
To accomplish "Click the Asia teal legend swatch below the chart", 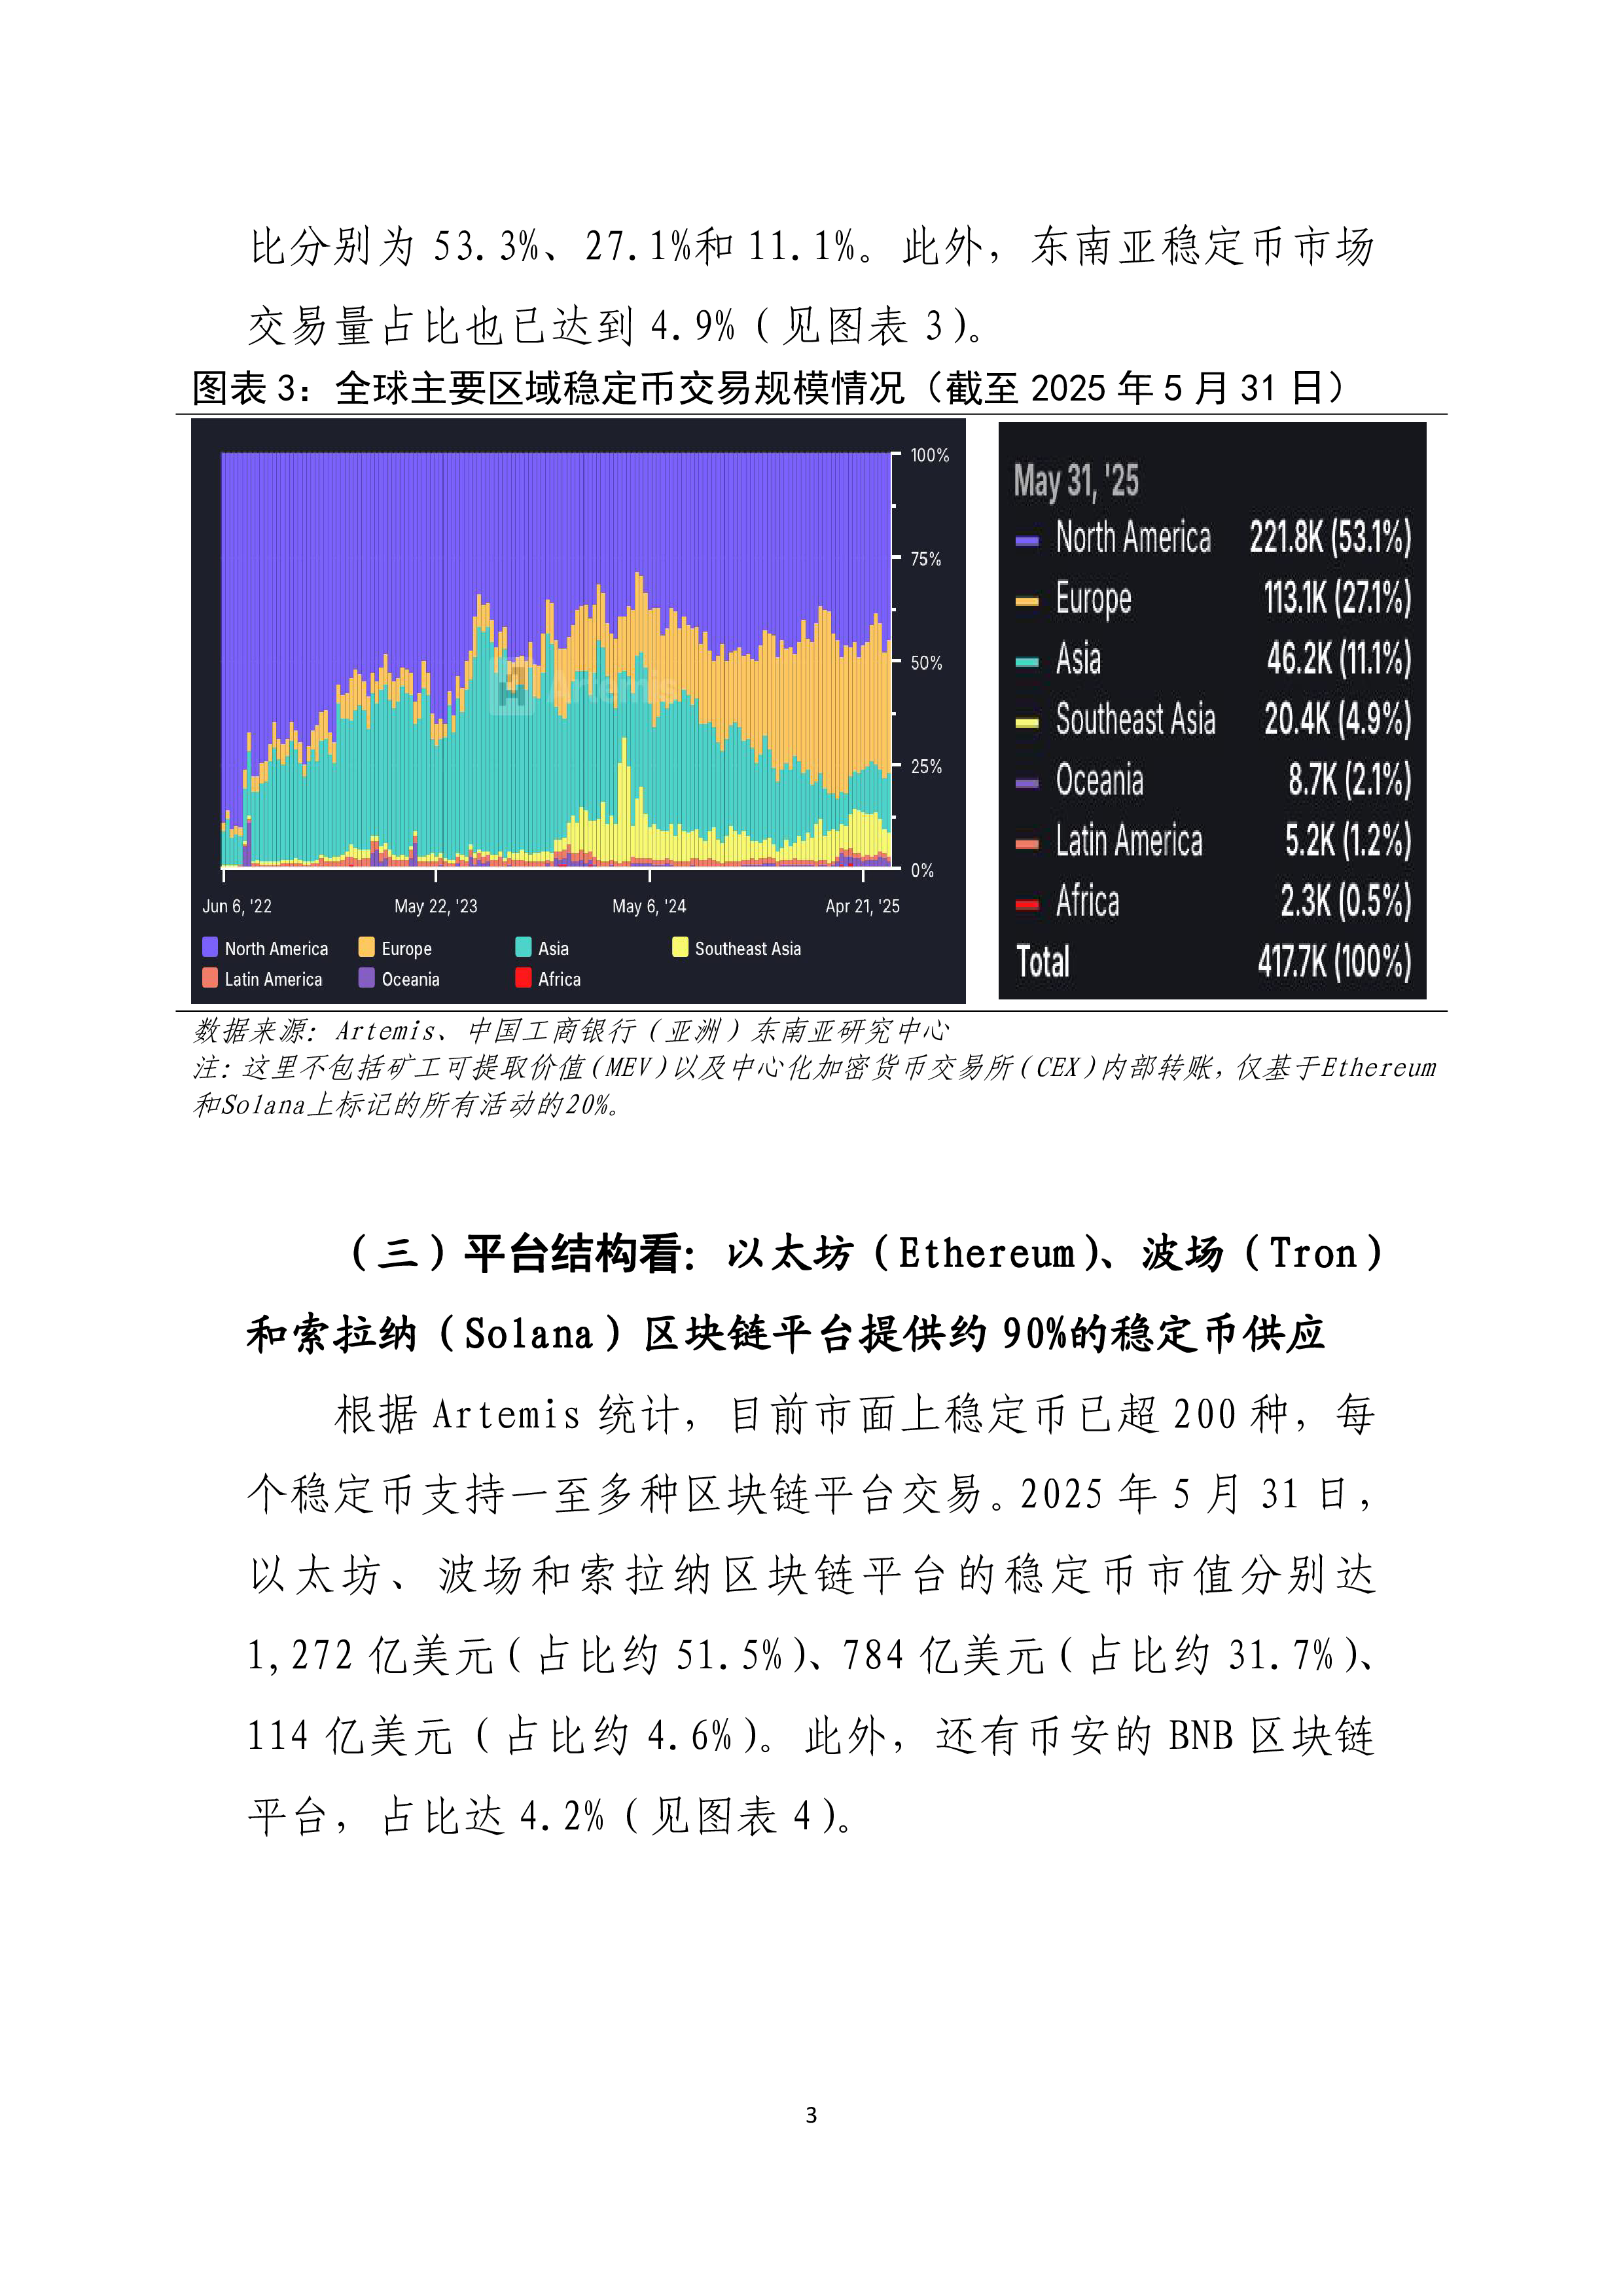I will (523, 946).
